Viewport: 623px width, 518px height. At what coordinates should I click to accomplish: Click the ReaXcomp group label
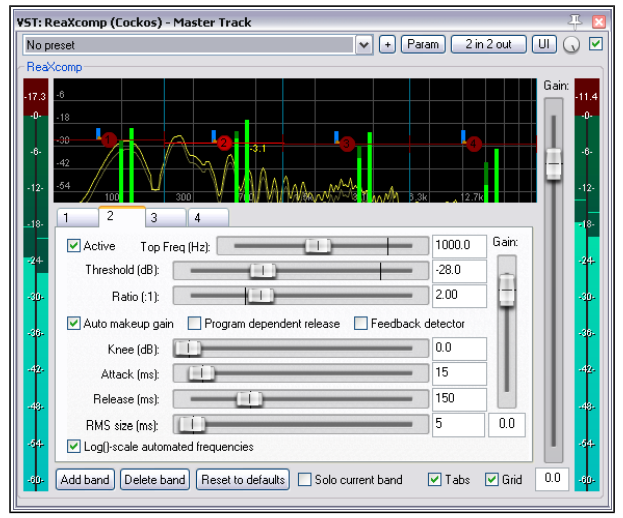[54, 67]
